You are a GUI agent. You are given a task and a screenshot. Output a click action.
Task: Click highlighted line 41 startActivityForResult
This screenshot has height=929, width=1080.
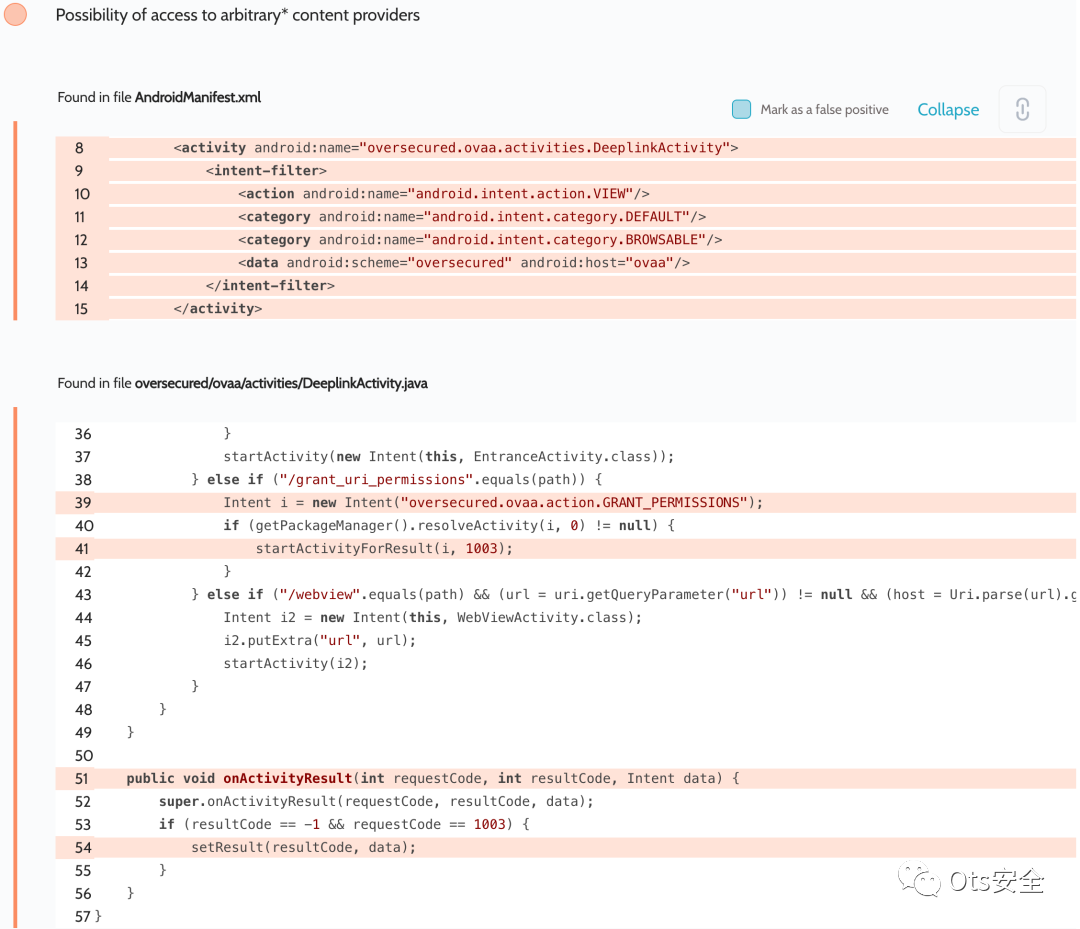565,549
